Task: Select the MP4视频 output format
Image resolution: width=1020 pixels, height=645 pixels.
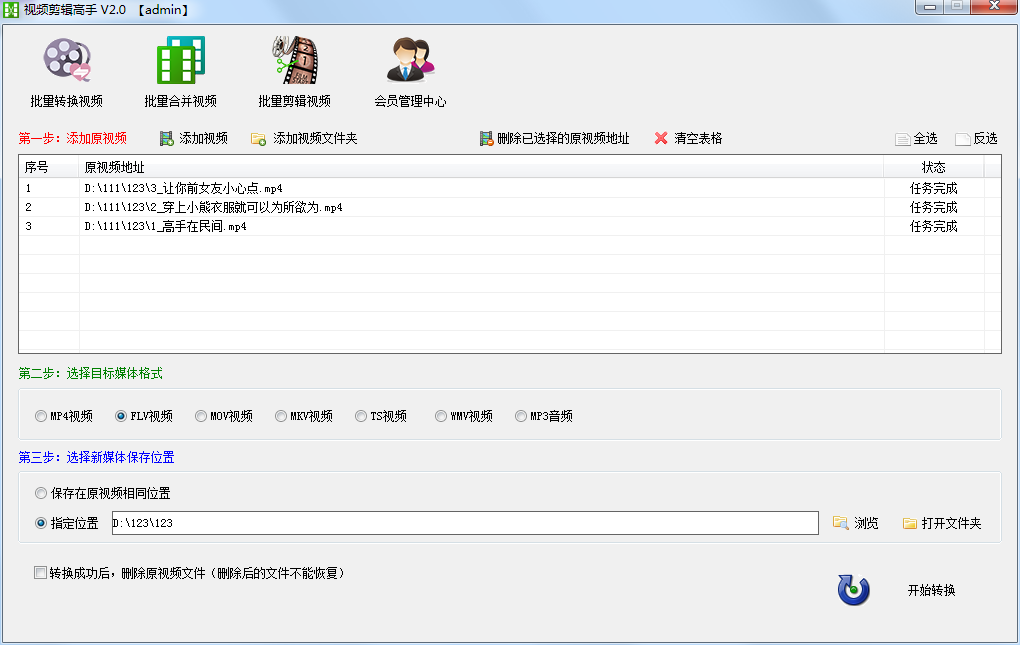Action: tap(41, 416)
